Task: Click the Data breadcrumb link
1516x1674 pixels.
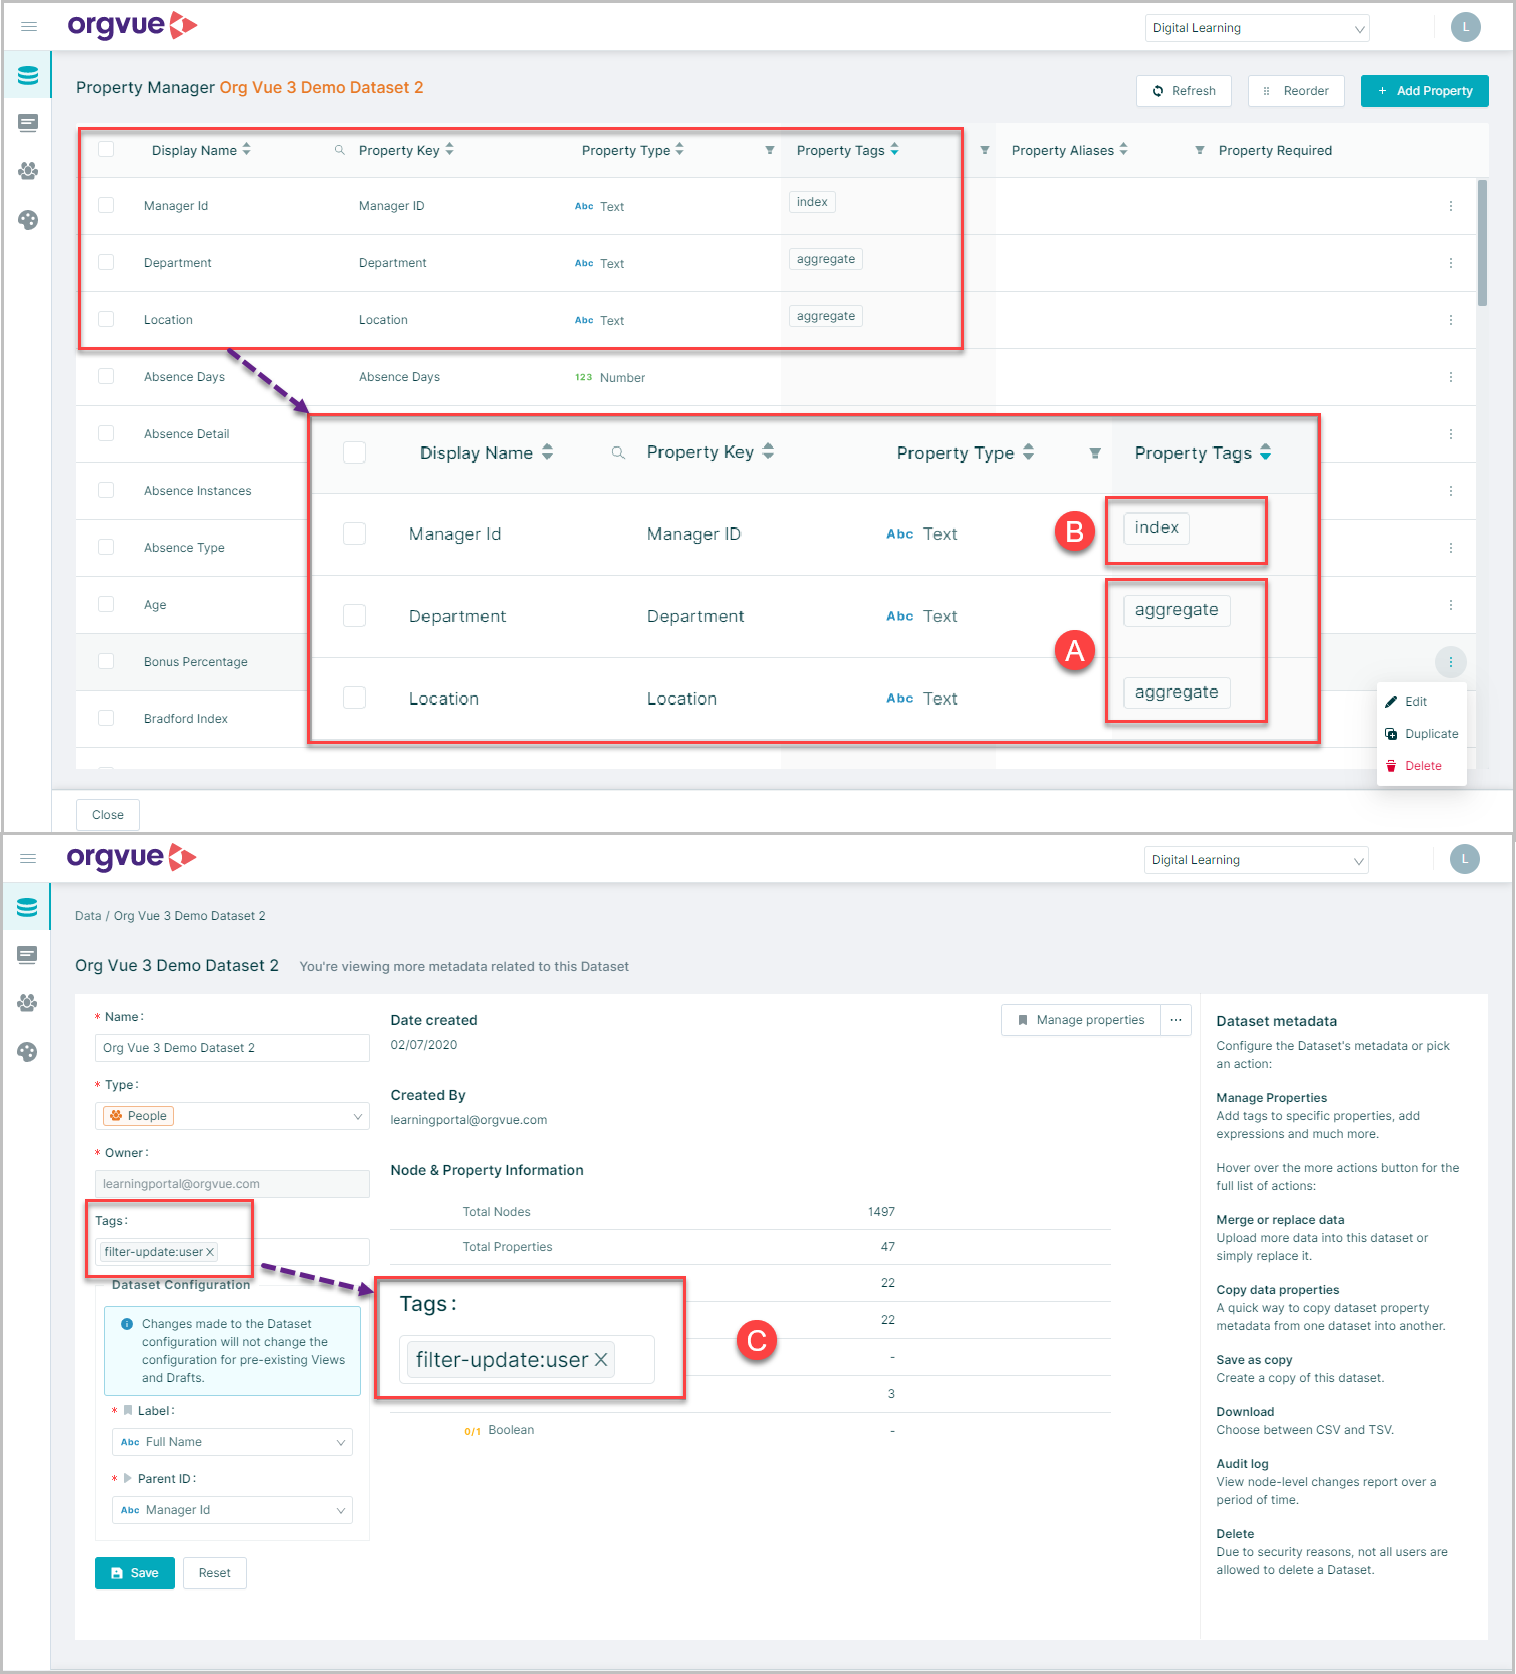Action: 88,916
